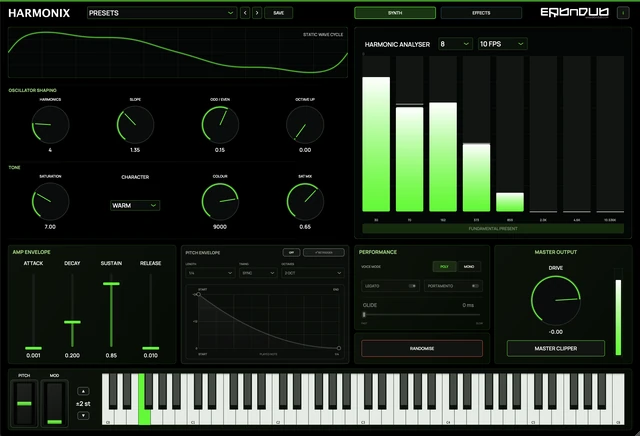Image resolution: width=640 pixels, height=436 pixels.
Task: Click the Saturation value '7.00'
Action: pos(50,227)
